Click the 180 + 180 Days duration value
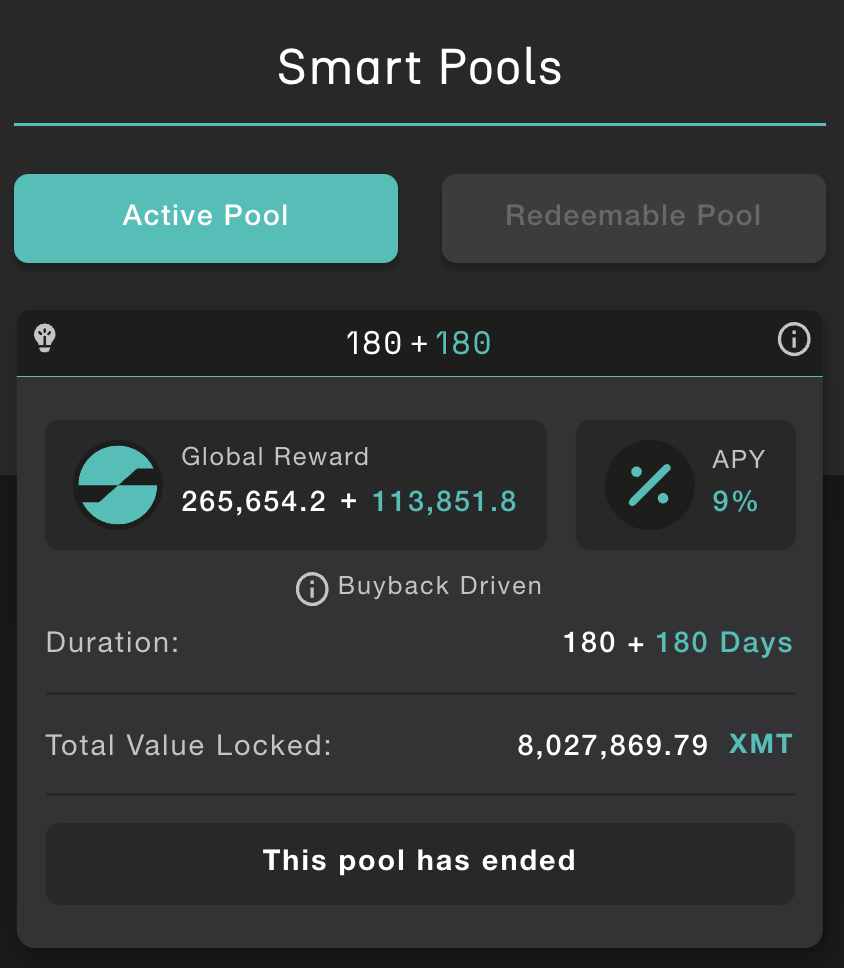The image size is (844, 968). 678,643
